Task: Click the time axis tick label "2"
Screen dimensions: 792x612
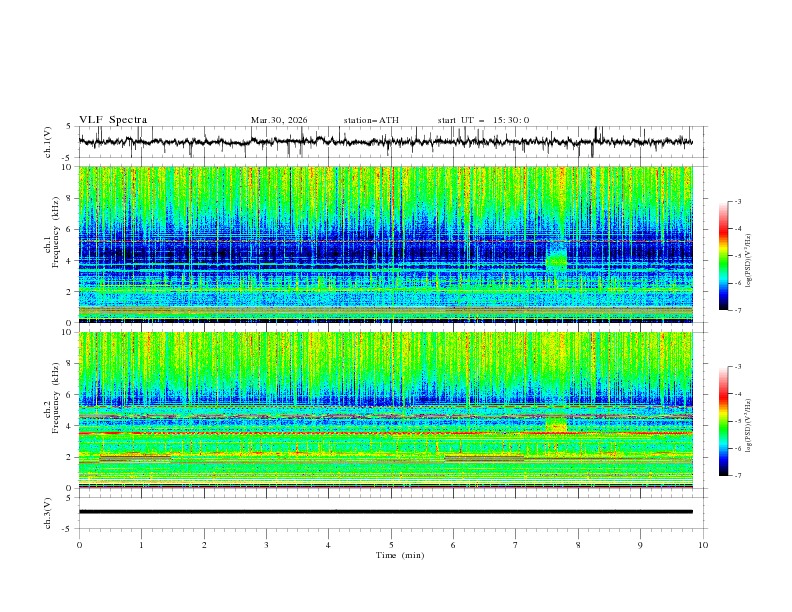Action: [204, 545]
